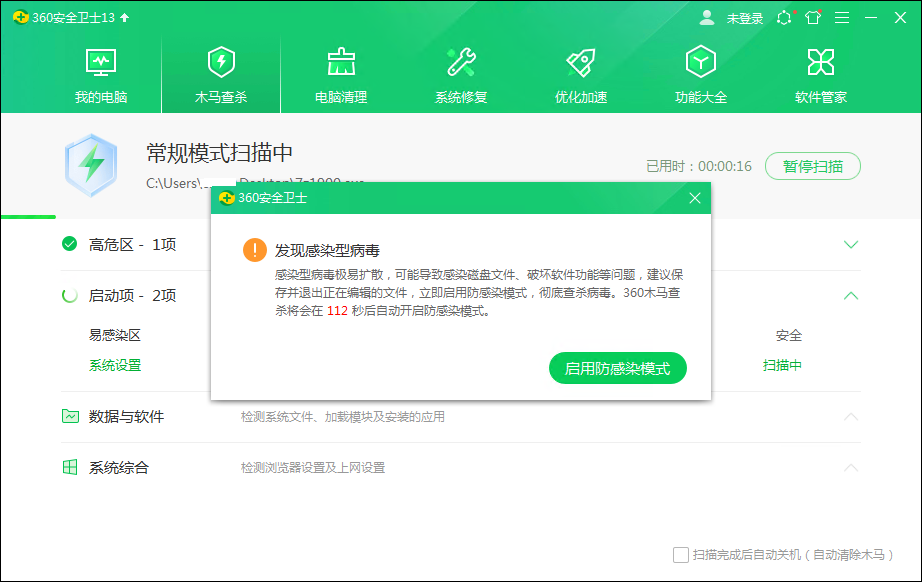Image resolution: width=922 pixels, height=582 pixels.
Task: Click the 启用防感染模式 button
Action: 618,368
